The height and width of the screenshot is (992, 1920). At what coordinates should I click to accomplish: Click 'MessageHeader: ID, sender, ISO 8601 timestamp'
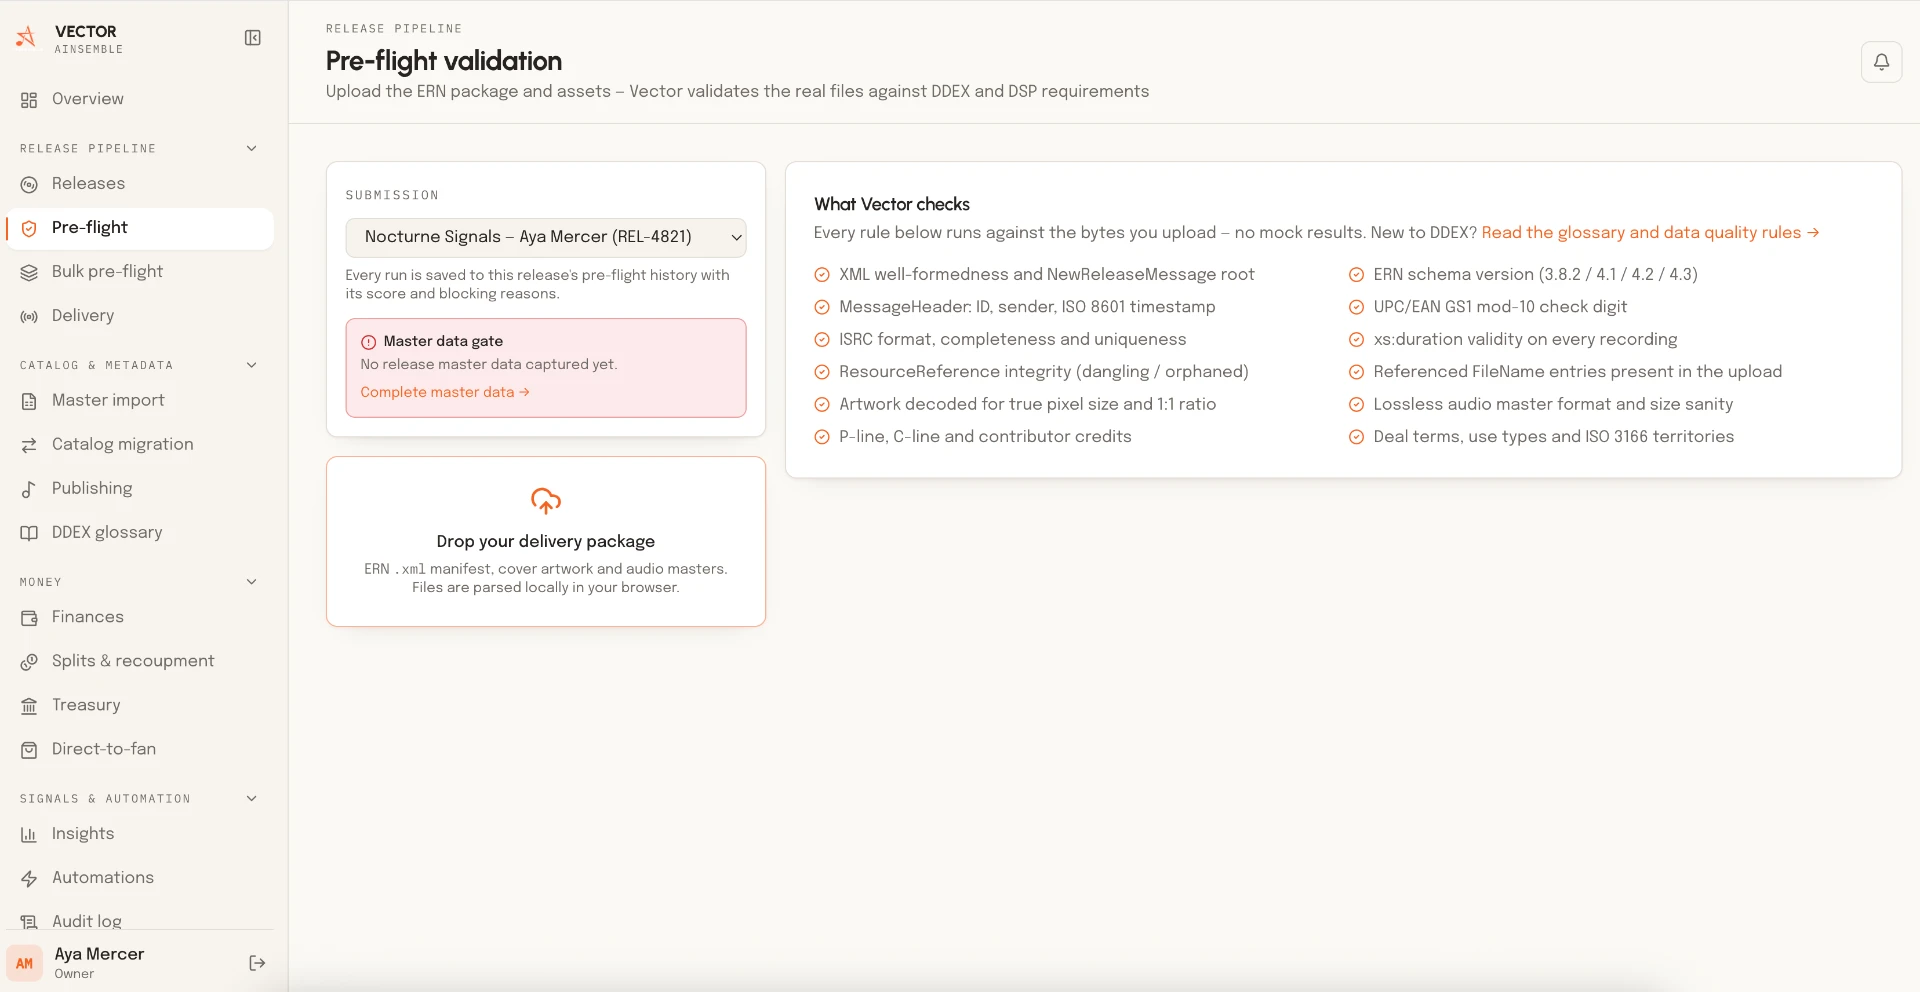click(x=1027, y=307)
